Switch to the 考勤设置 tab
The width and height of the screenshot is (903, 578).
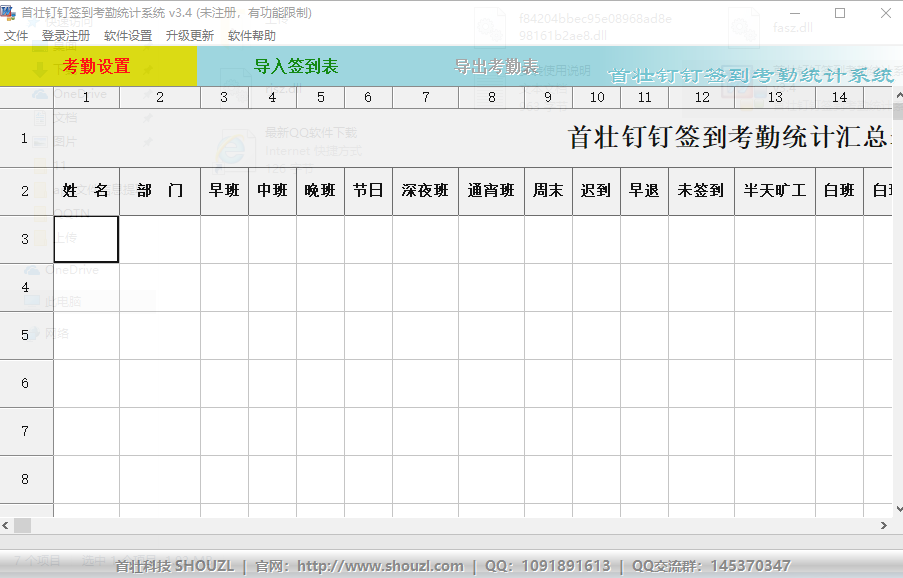97,67
